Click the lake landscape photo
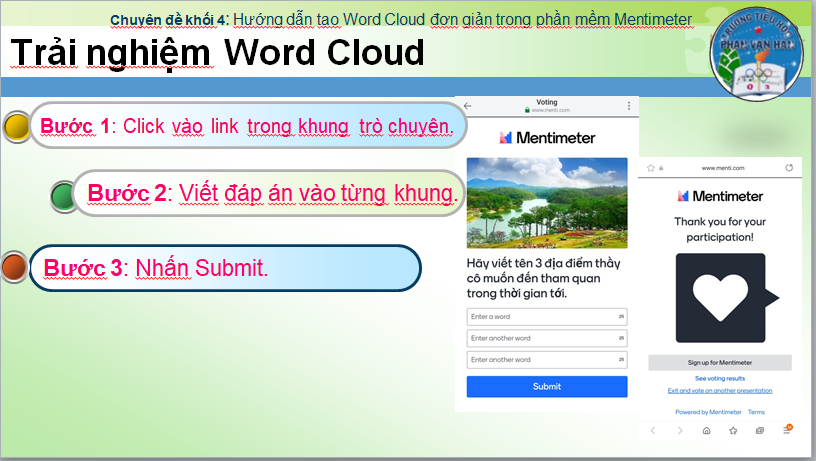The width and height of the screenshot is (816, 461). tap(547, 203)
